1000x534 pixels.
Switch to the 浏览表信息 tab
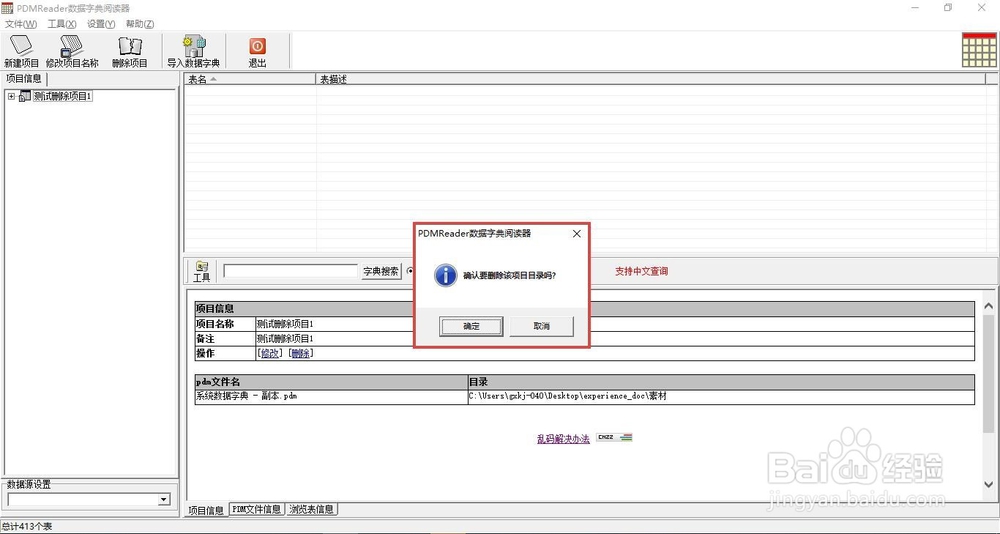[311, 509]
